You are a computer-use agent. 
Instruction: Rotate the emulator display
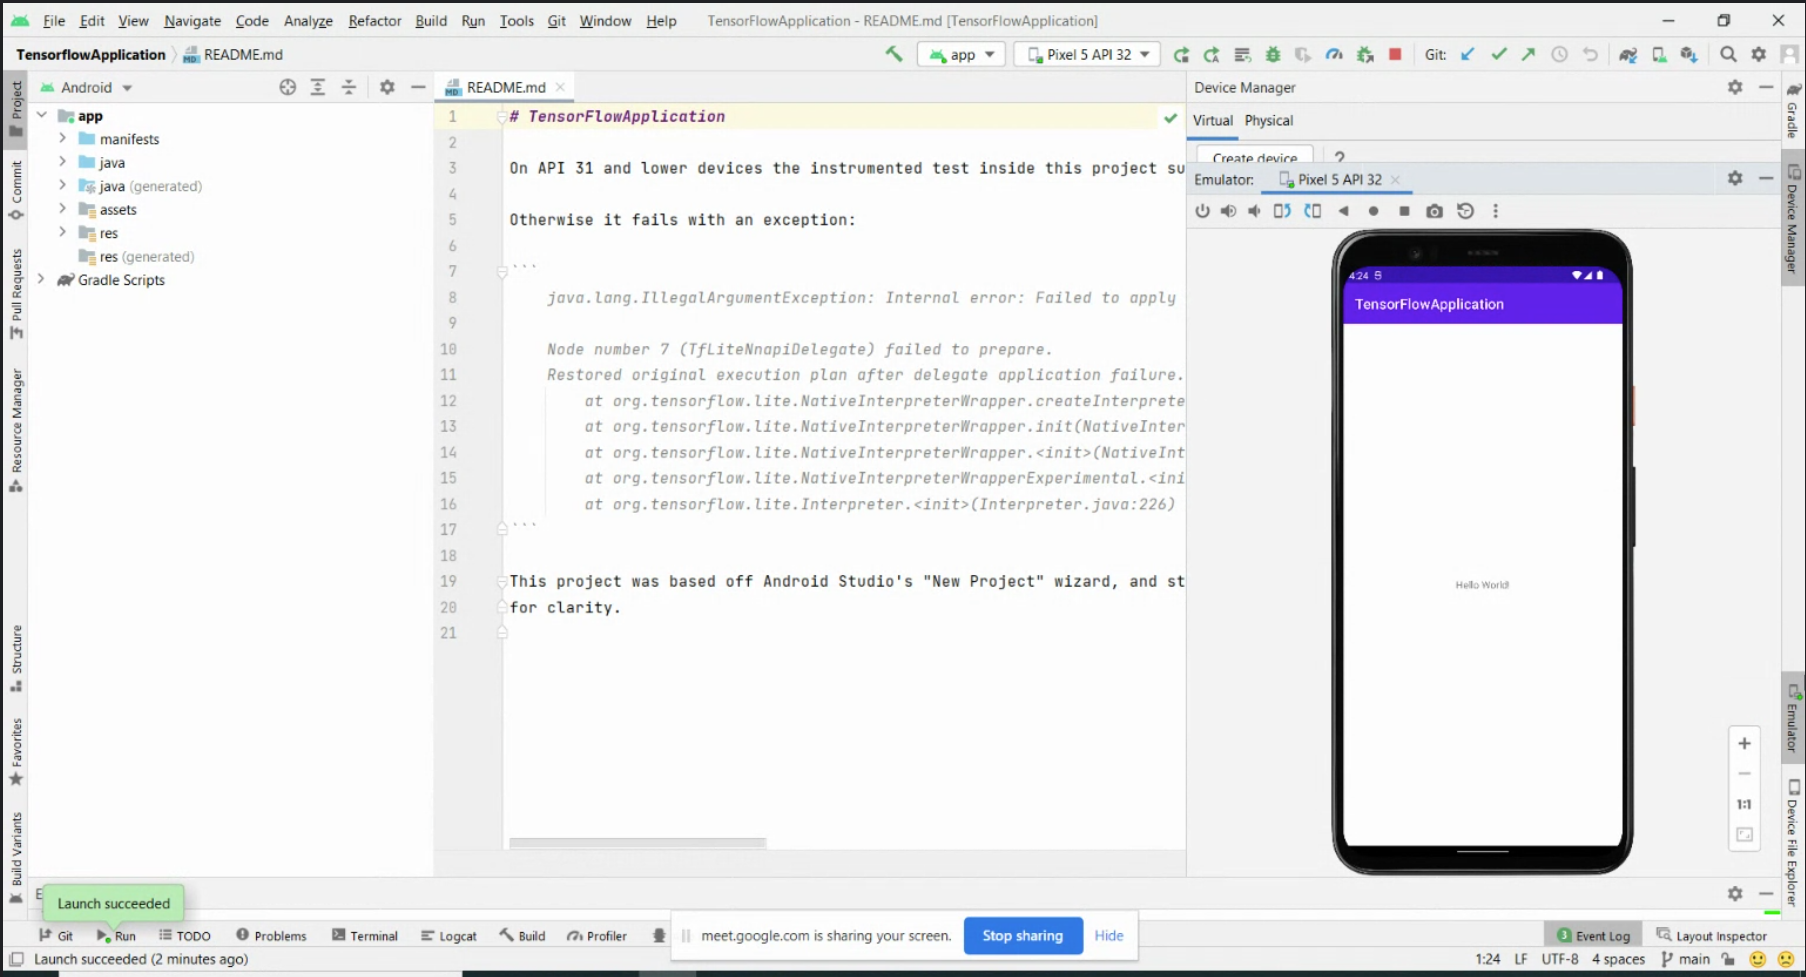click(x=1283, y=211)
